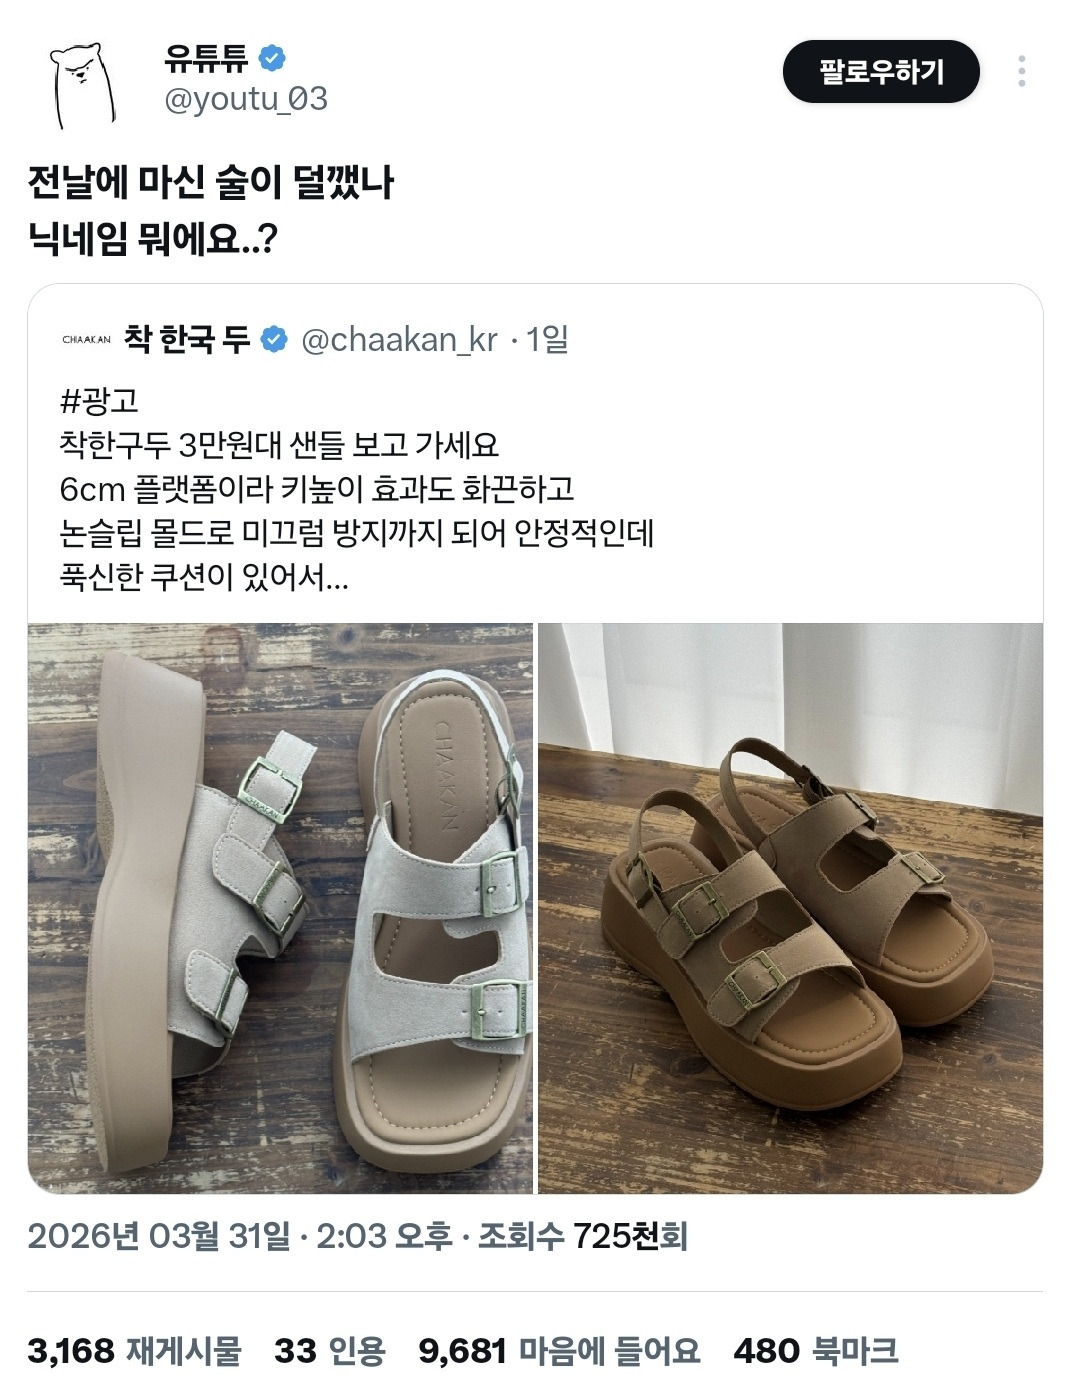Open the CHAAKAN logo avatar in quoted post
Image resolution: width=1075 pixels, height=1390 pixels.
pyautogui.click(x=87, y=340)
